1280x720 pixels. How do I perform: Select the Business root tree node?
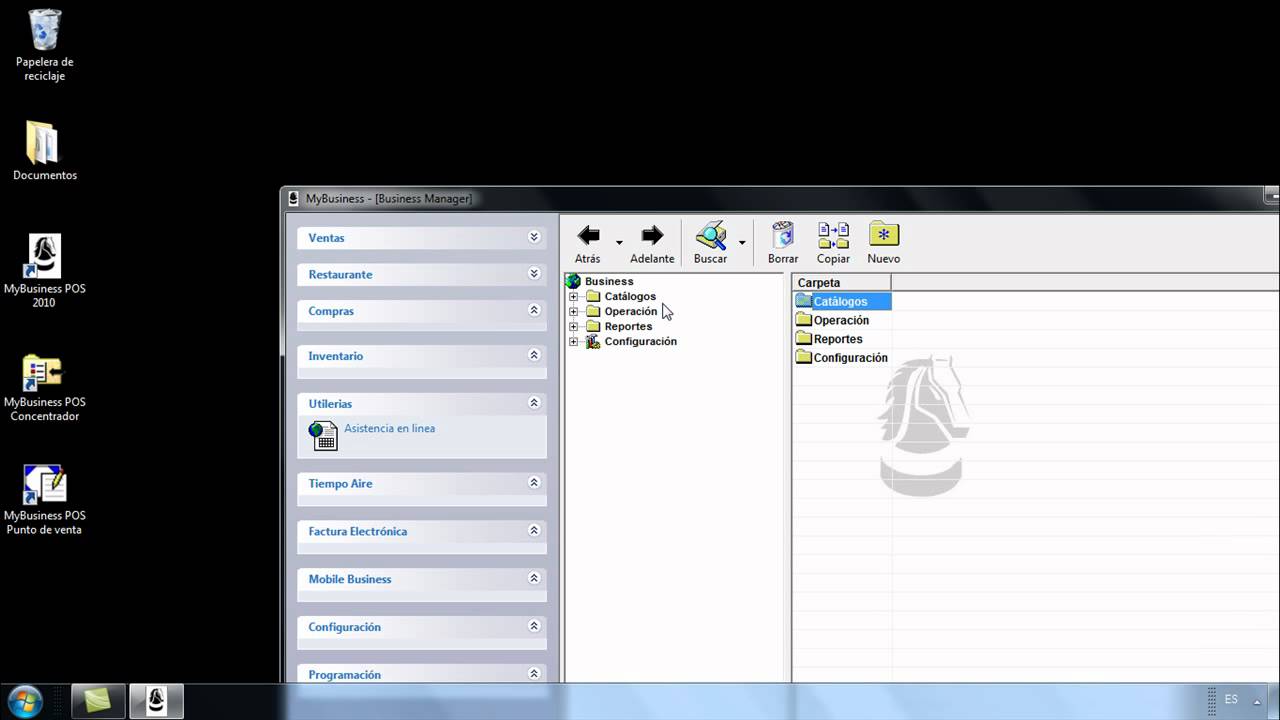point(609,281)
